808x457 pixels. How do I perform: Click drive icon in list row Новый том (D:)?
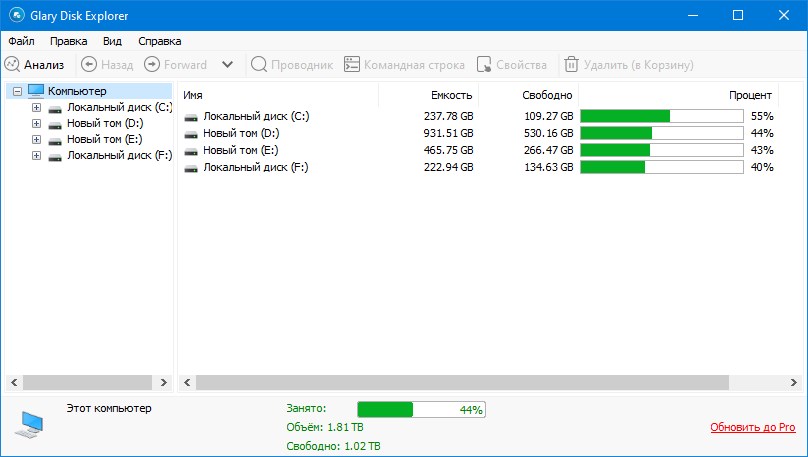191,134
